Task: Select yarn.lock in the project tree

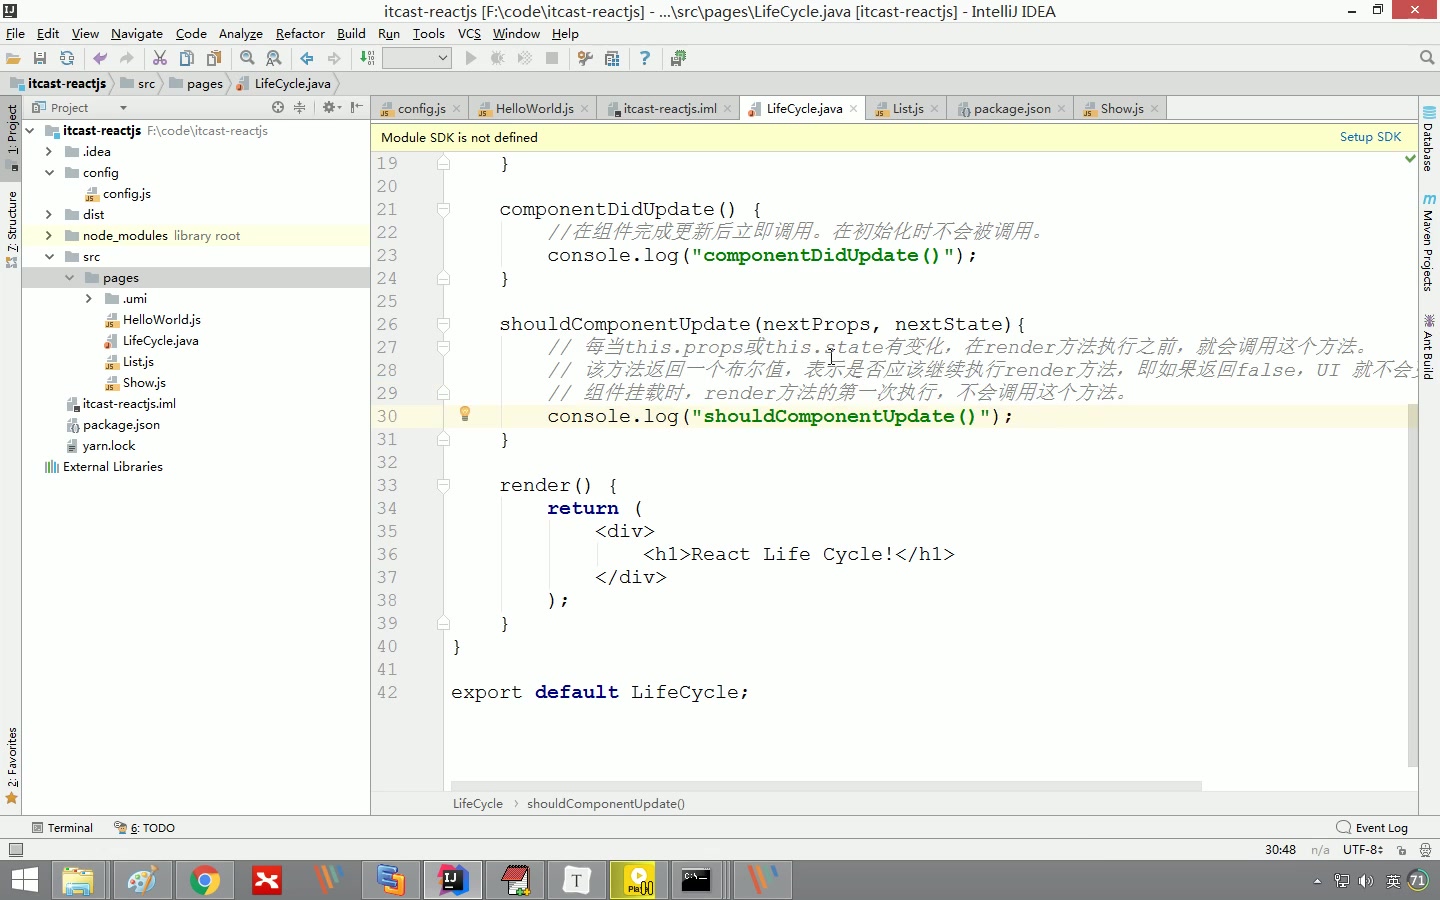Action: [108, 446]
